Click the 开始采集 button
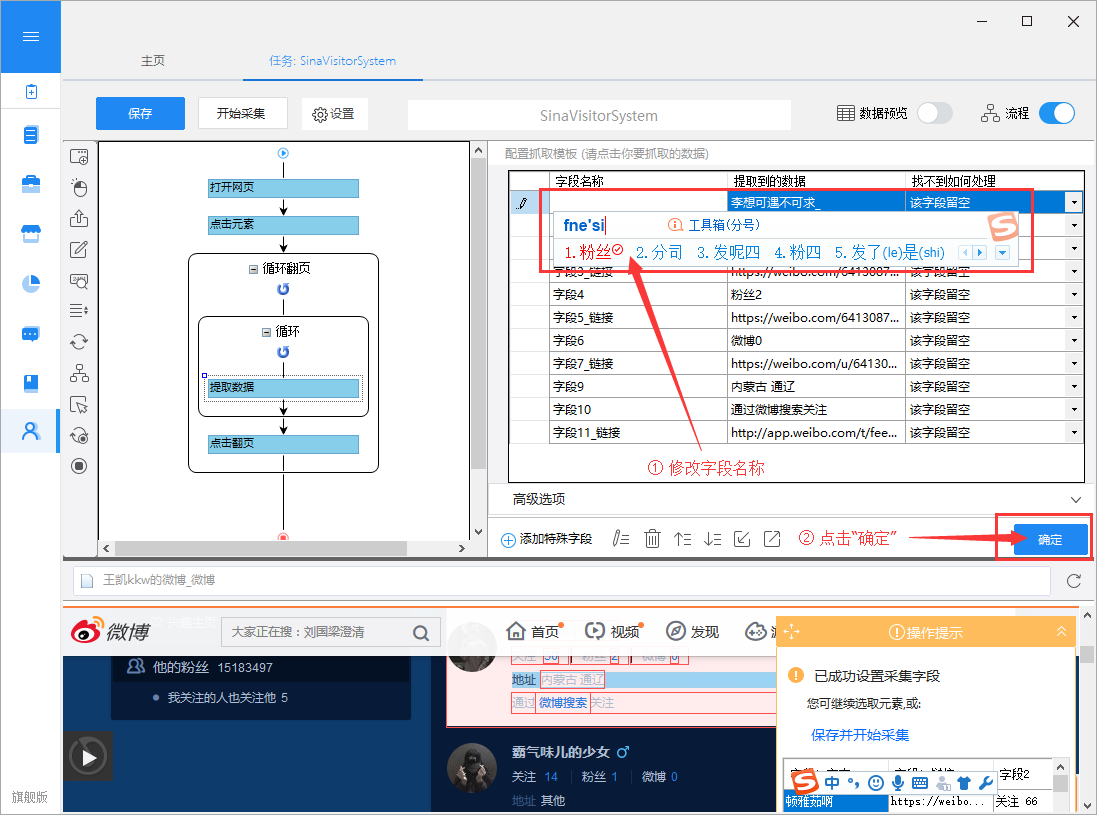The height and width of the screenshot is (815, 1097). (x=242, y=113)
